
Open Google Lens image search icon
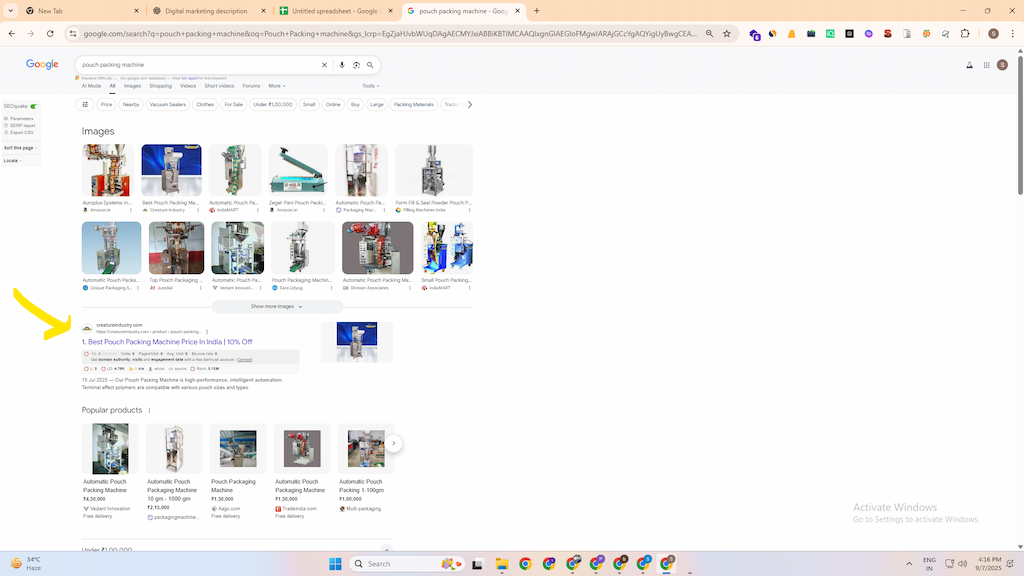pyautogui.click(x=357, y=65)
